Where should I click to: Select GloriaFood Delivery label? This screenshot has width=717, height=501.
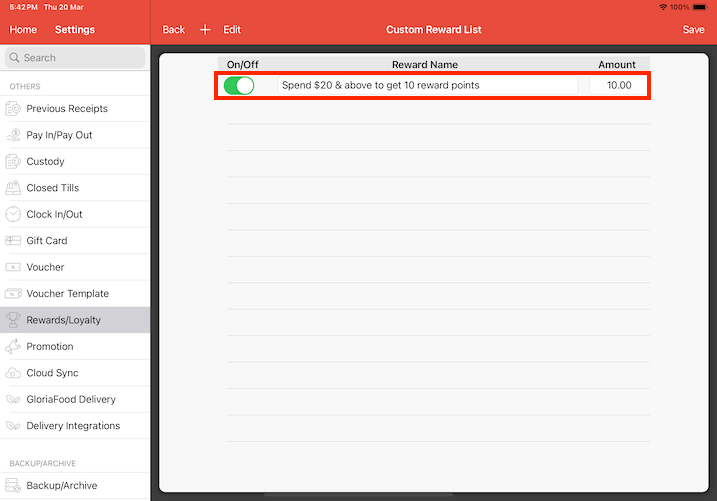[71, 400]
